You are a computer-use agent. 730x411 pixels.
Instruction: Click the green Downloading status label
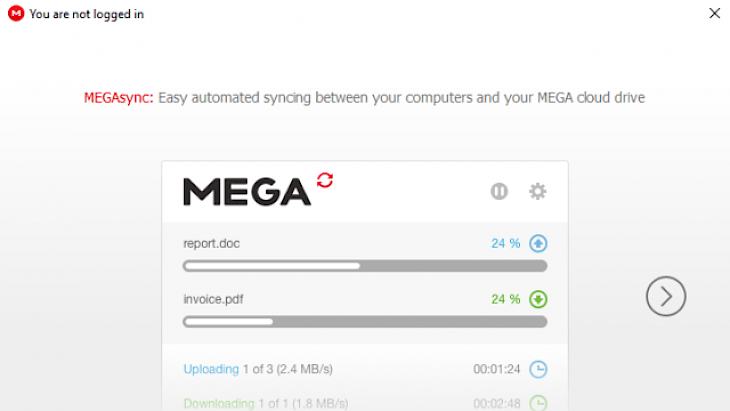coord(219,404)
